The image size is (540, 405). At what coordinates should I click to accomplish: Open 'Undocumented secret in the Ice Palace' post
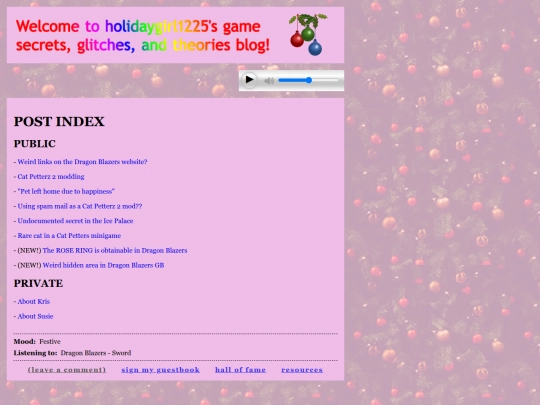[x=75, y=221]
